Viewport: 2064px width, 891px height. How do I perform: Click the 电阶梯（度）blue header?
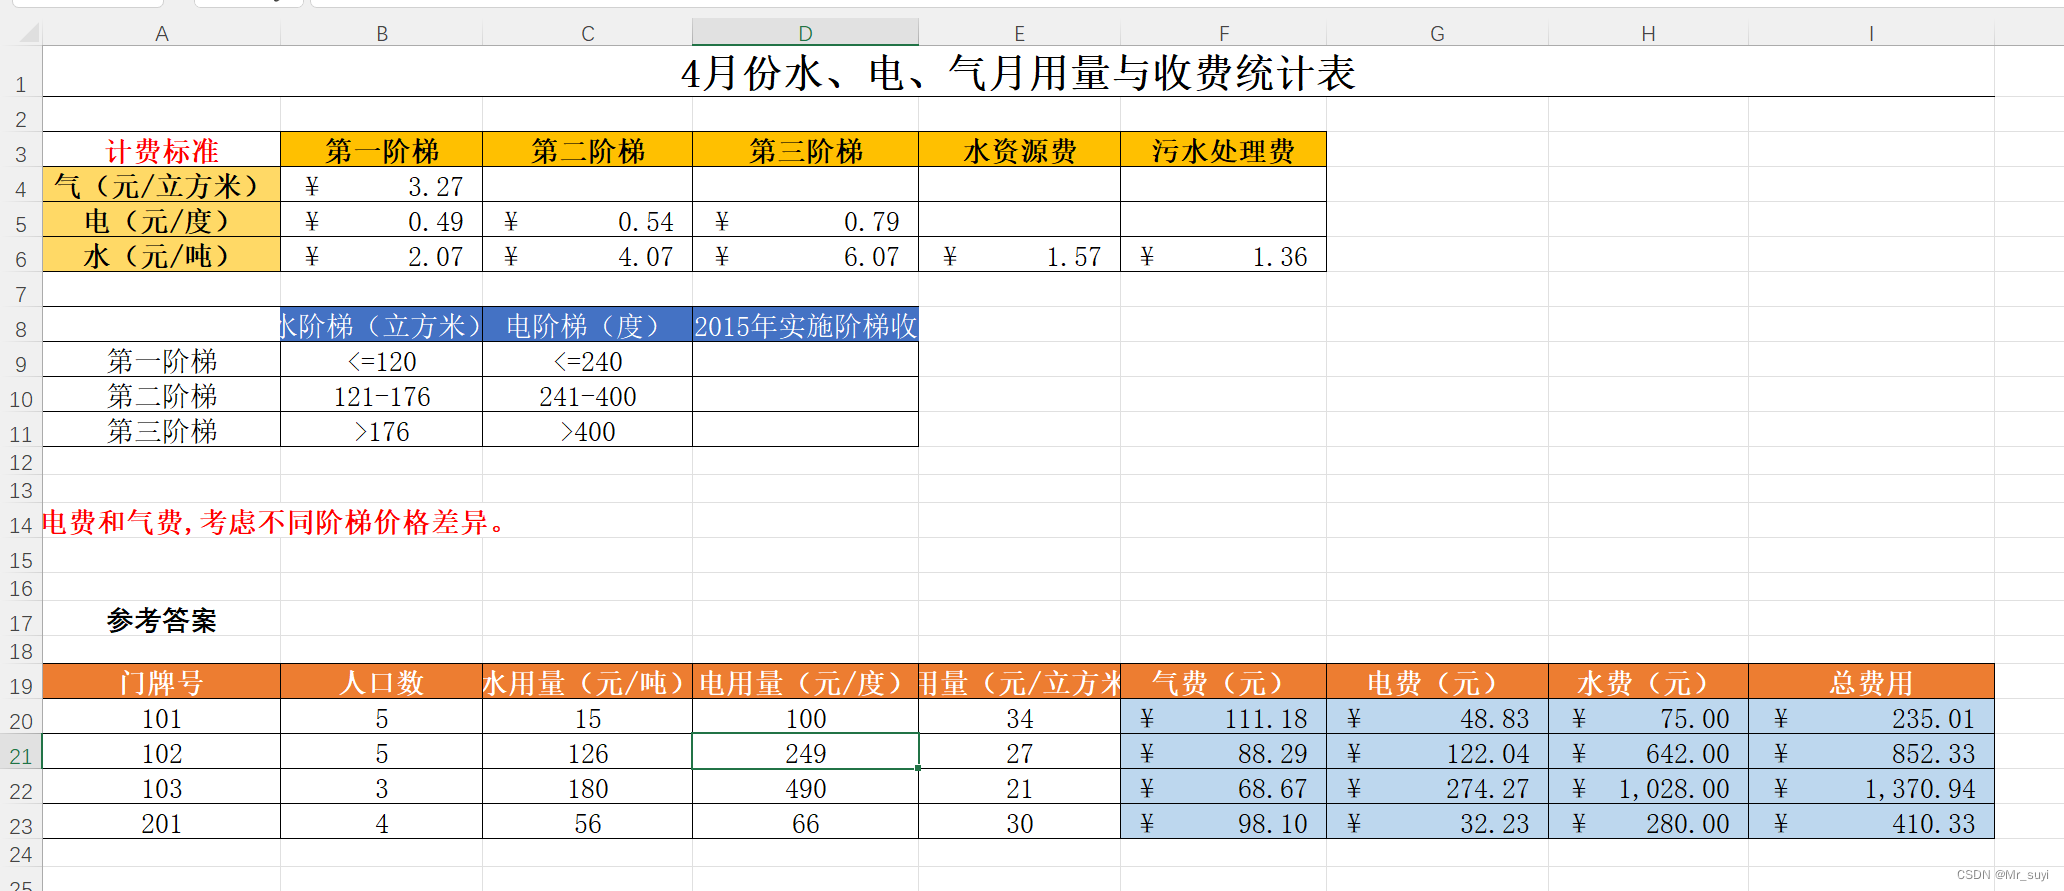pos(588,325)
